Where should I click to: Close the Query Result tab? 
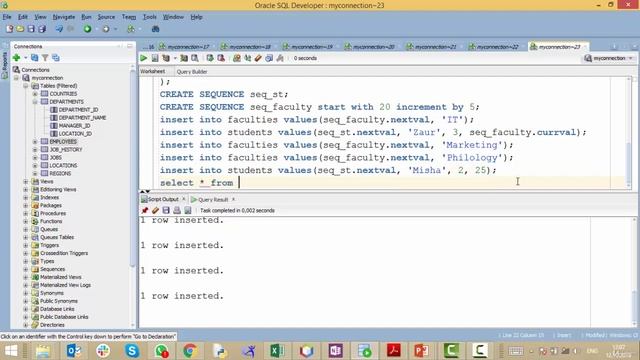[233, 199]
